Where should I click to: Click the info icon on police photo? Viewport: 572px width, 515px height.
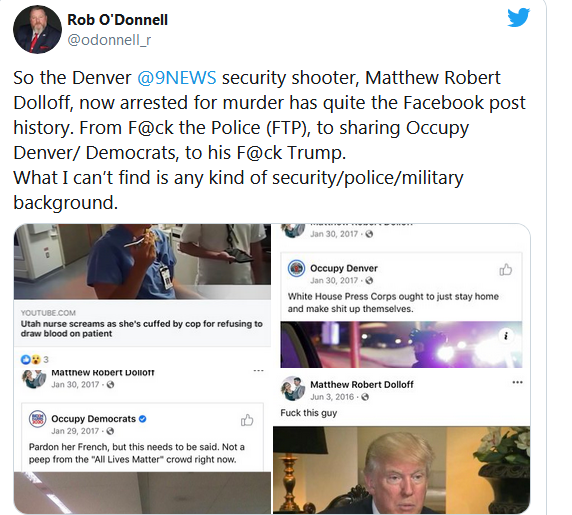point(506,336)
